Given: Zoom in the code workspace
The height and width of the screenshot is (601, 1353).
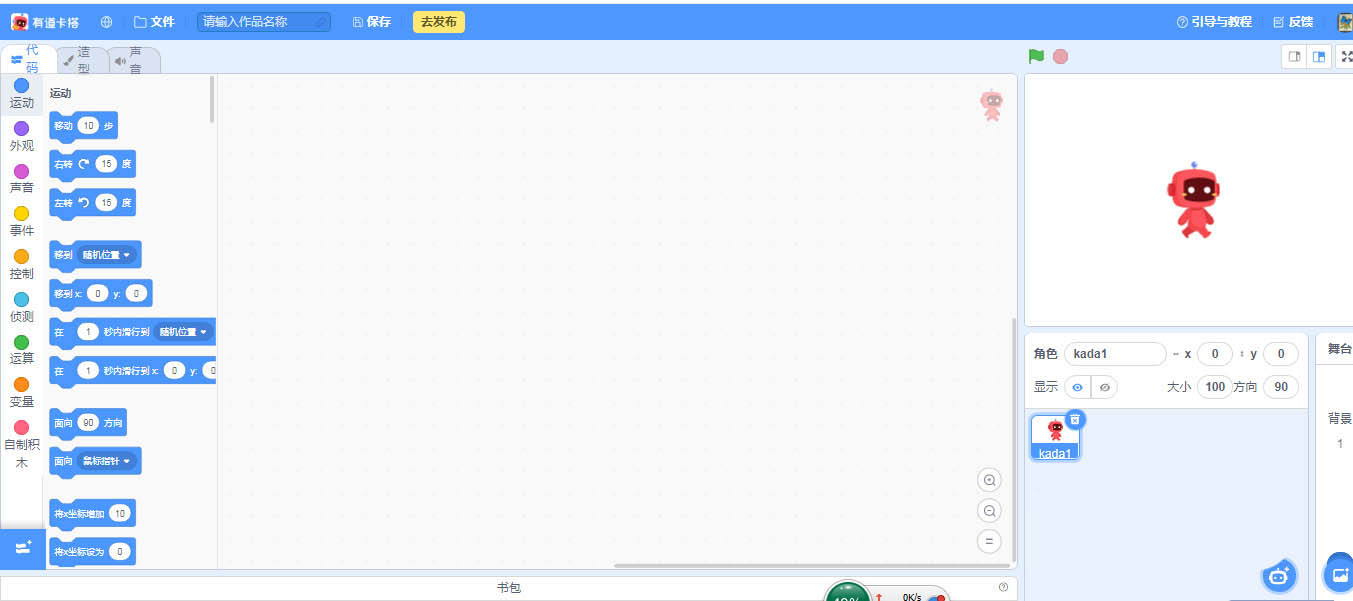Looking at the screenshot, I should click(x=989, y=480).
